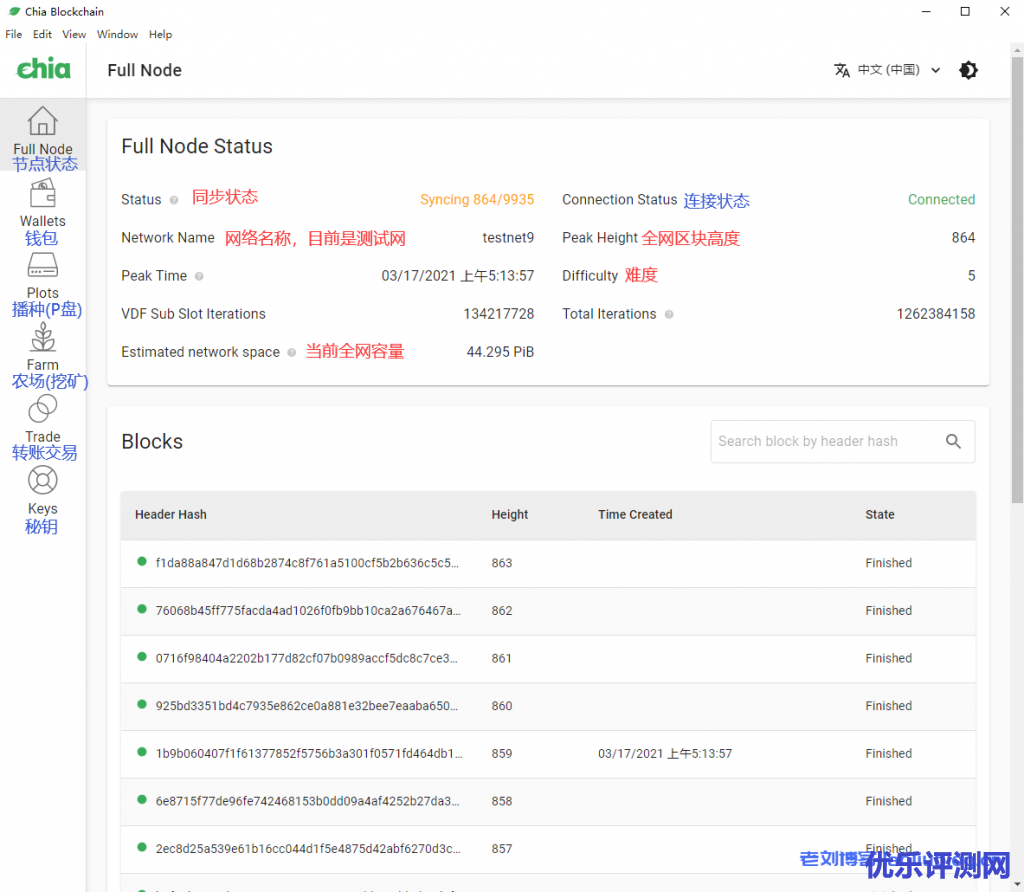Click the State column header

click(x=880, y=515)
